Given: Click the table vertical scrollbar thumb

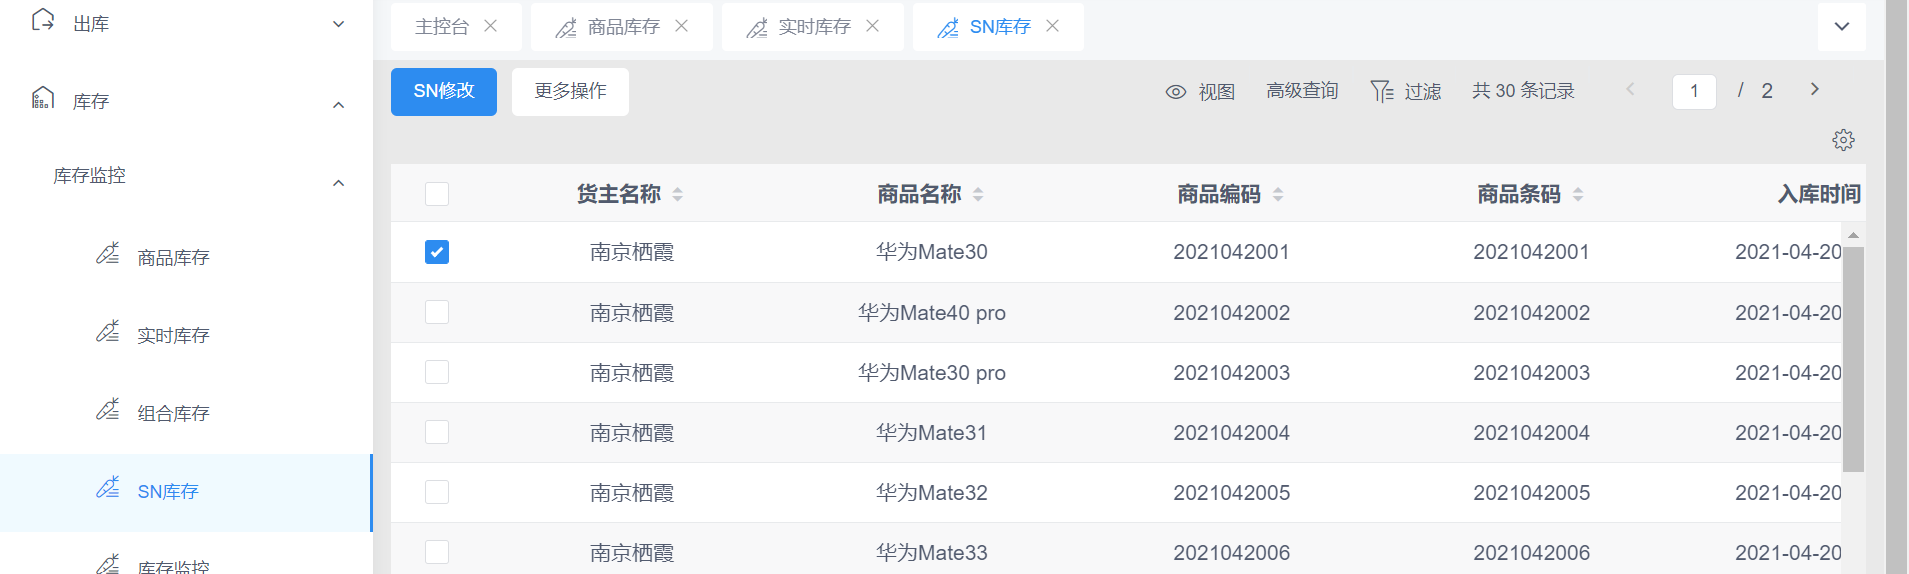Looking at the screenshot, I should pyautogui.click(x=1853, y=358).
